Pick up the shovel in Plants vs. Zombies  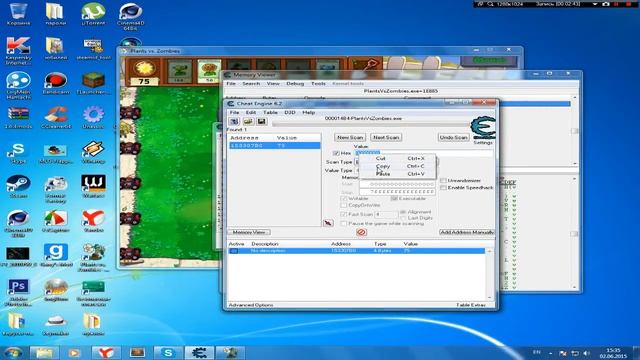[x=365, y=64]
